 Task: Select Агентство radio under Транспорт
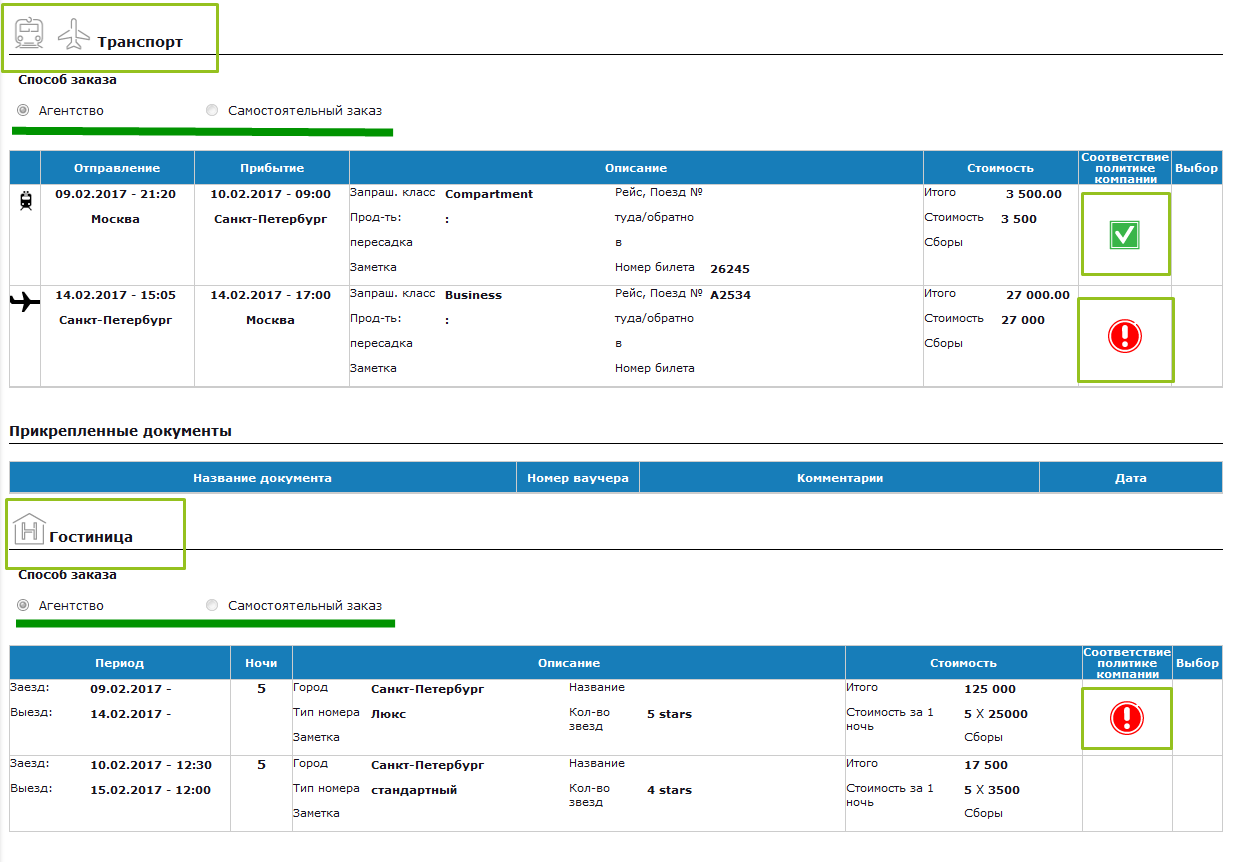coord(23,111)
